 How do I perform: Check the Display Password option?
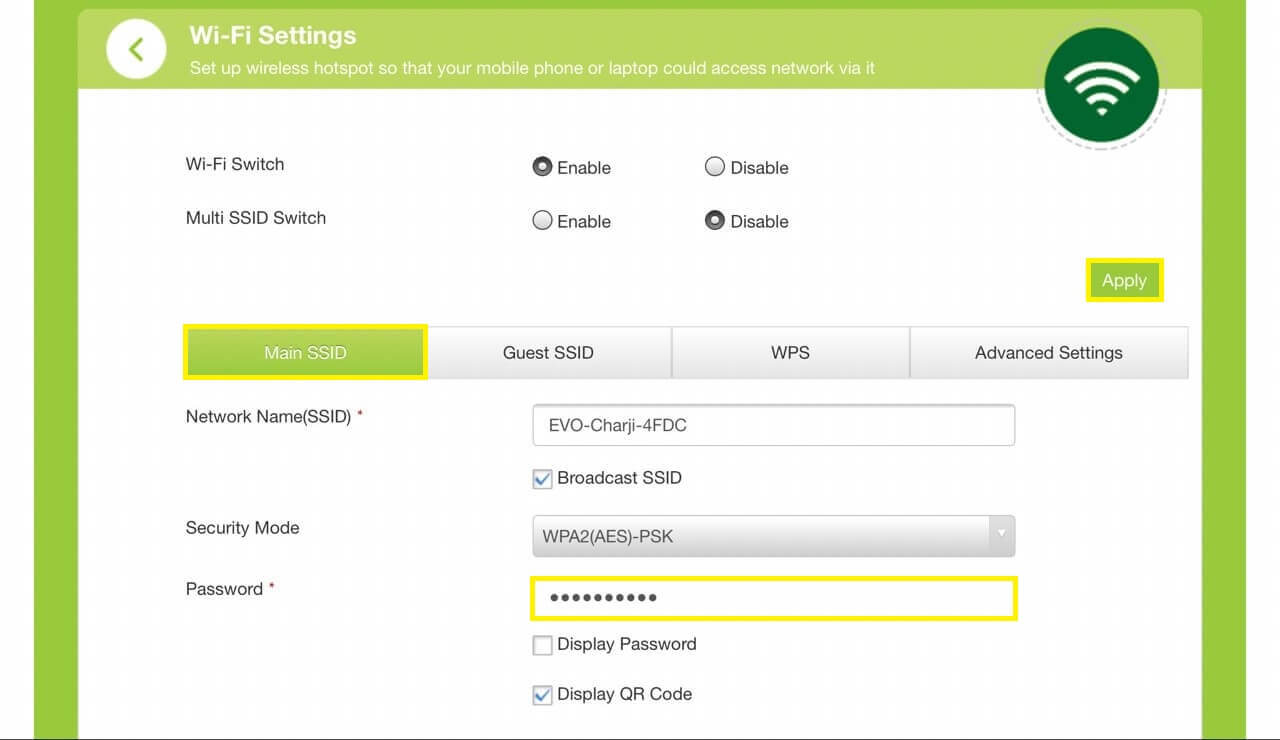click(x=542, y=645)
